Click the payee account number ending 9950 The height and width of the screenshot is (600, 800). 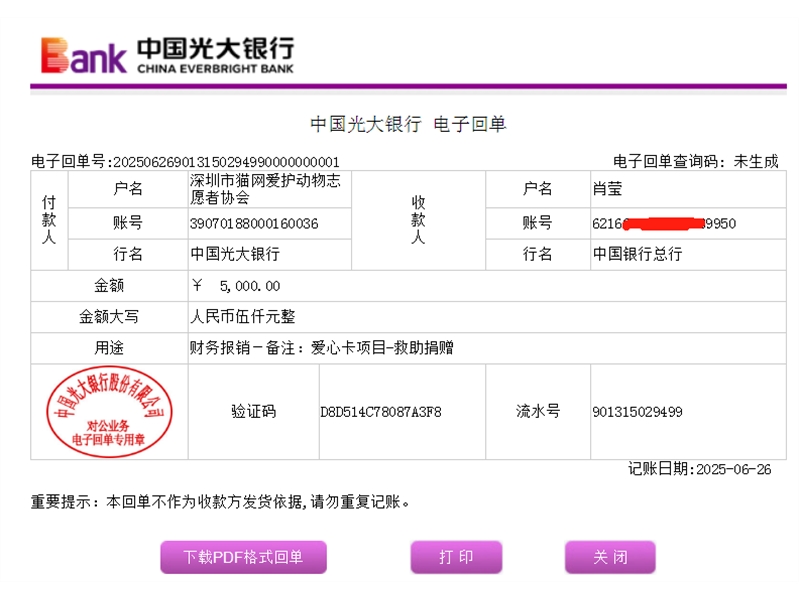[664, 223]
